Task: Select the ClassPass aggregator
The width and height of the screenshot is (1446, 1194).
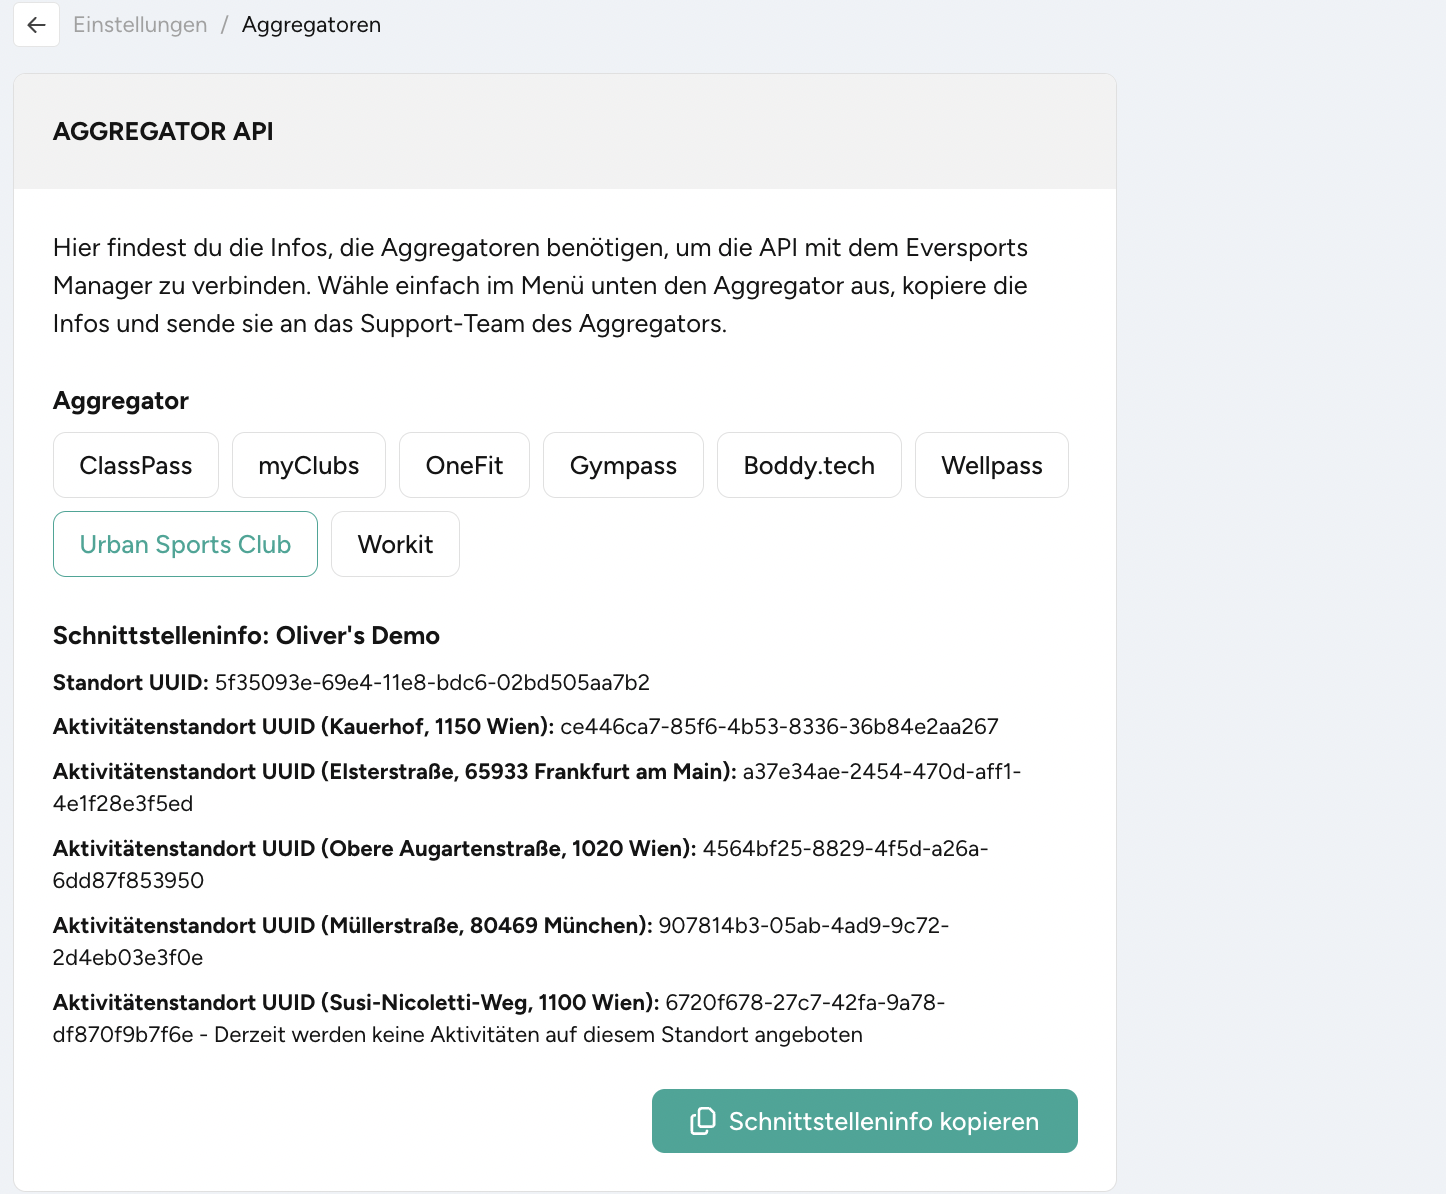Action: [x=136, y=465]
